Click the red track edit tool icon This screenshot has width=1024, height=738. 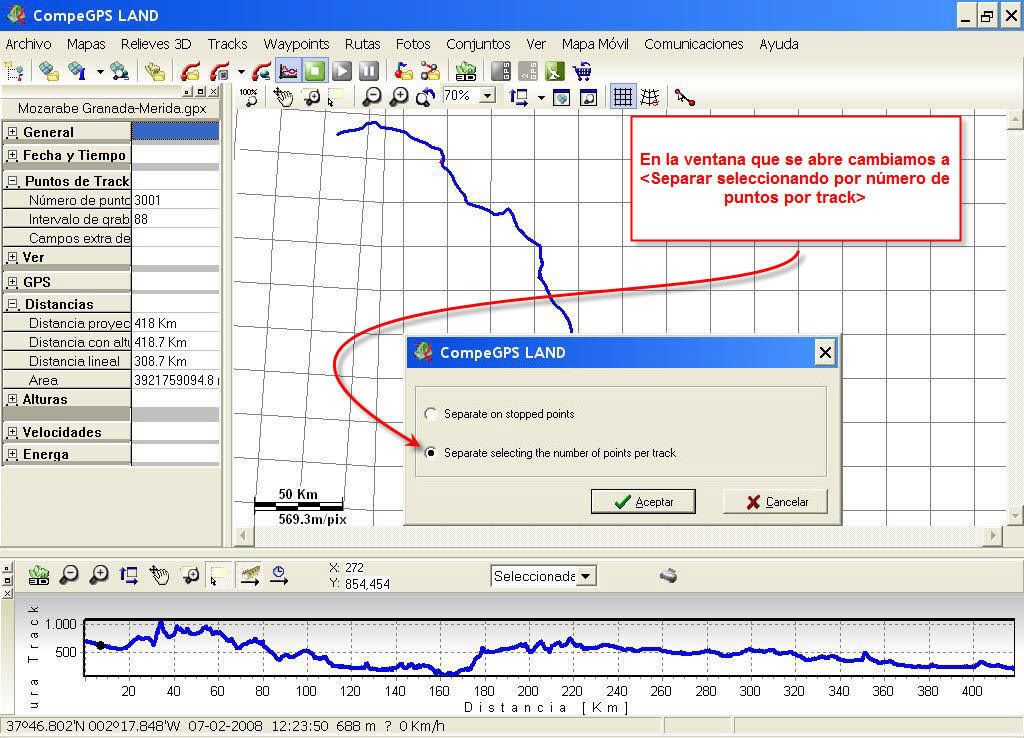point(684,97)
